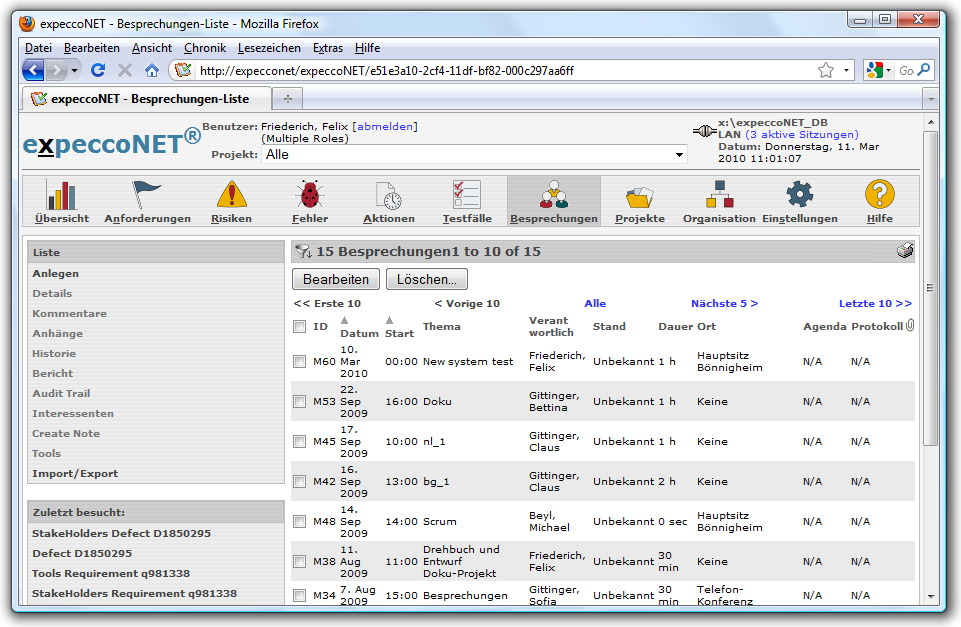Screen dimensions: 961x627
Task: Click the Nächste 5 link
Action: [724, 304]
